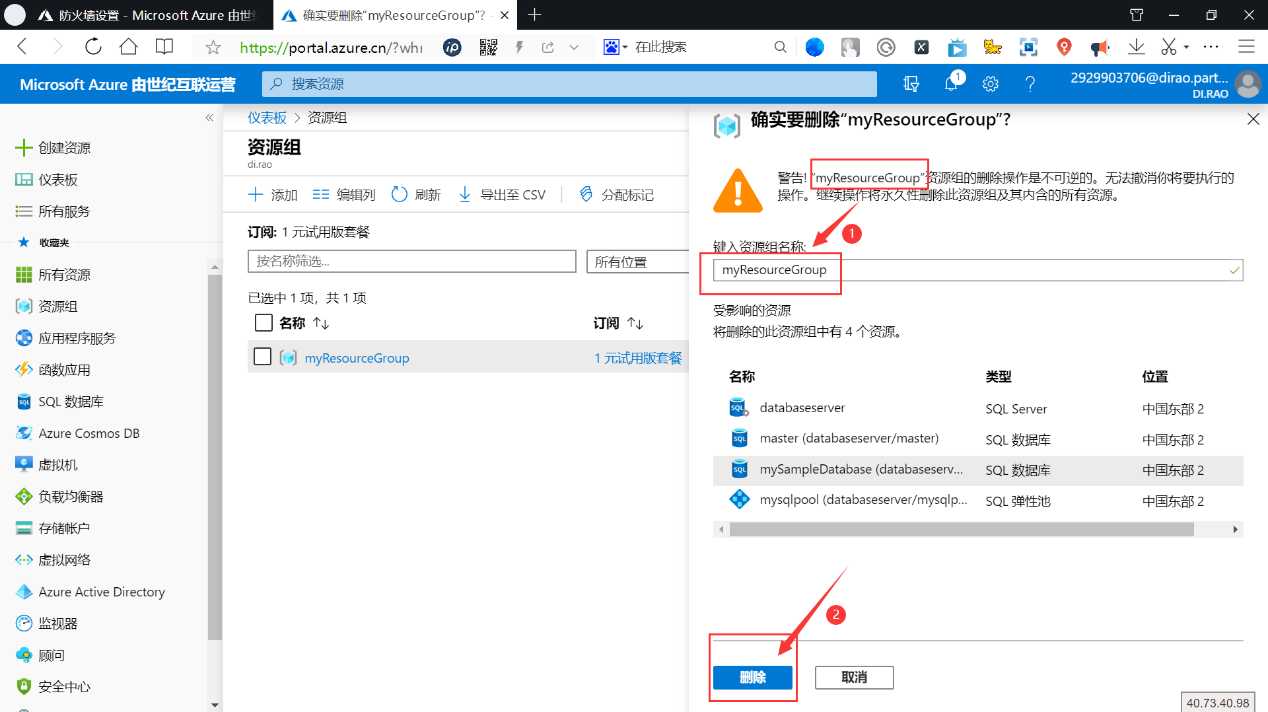Open Azure Active Directory in sidebar
Image resolution: width=1268 pixels, height=712 pixels.
click(x=101, y=592)
